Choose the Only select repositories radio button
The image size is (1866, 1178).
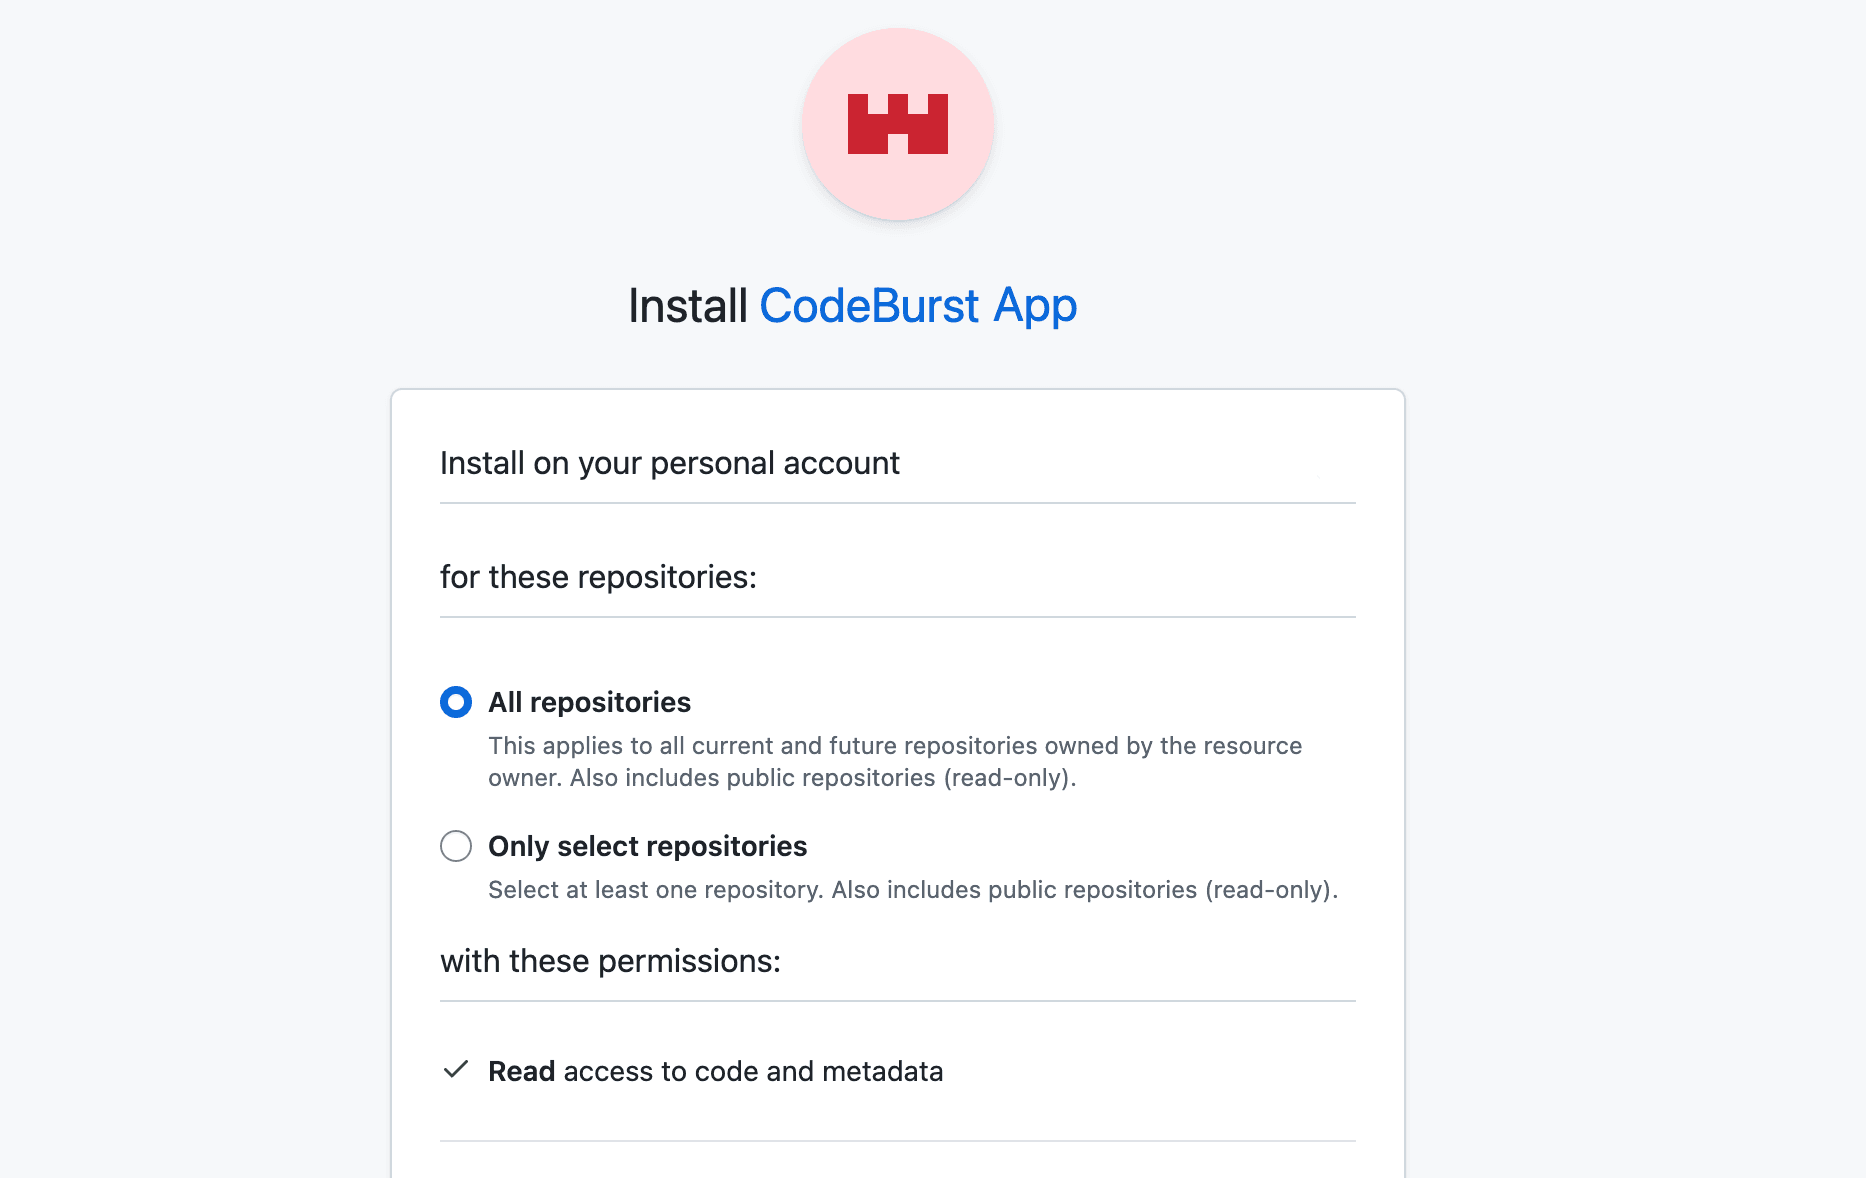(456, 846)
